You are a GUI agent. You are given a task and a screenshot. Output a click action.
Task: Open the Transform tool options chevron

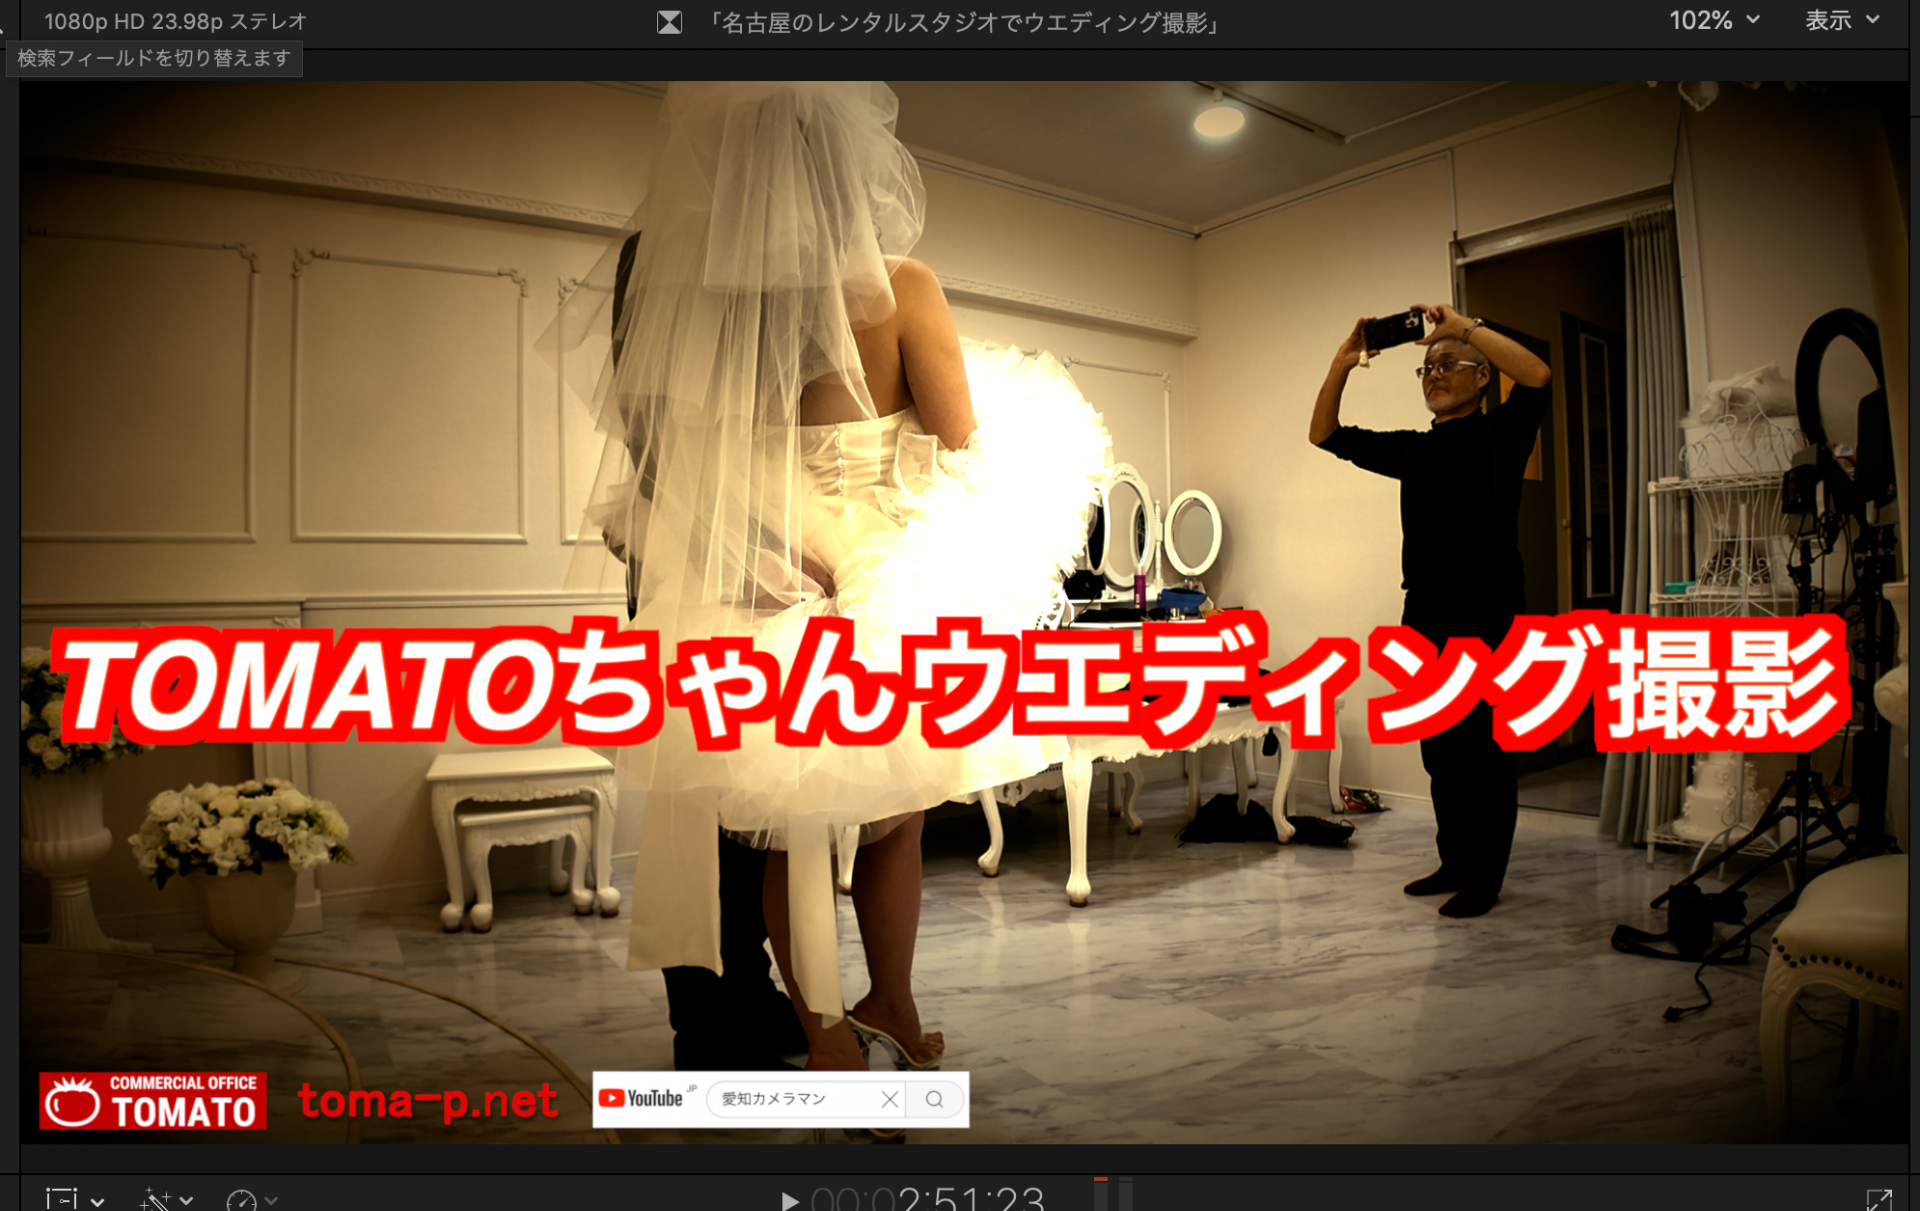pyautogui.click(x=98, y=1200)
